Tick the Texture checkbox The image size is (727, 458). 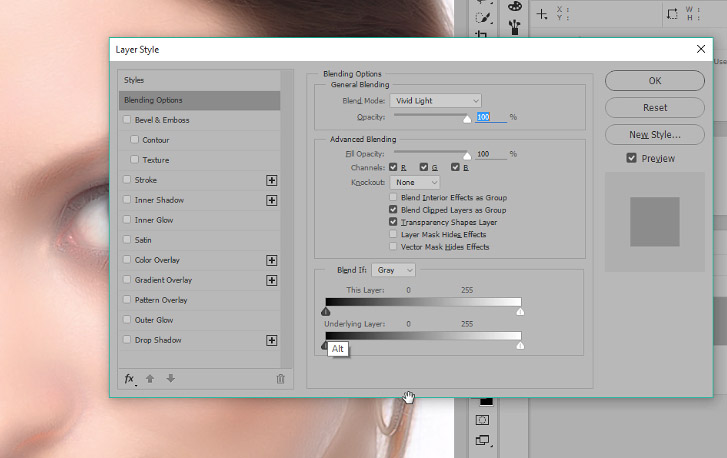[134, 159]
